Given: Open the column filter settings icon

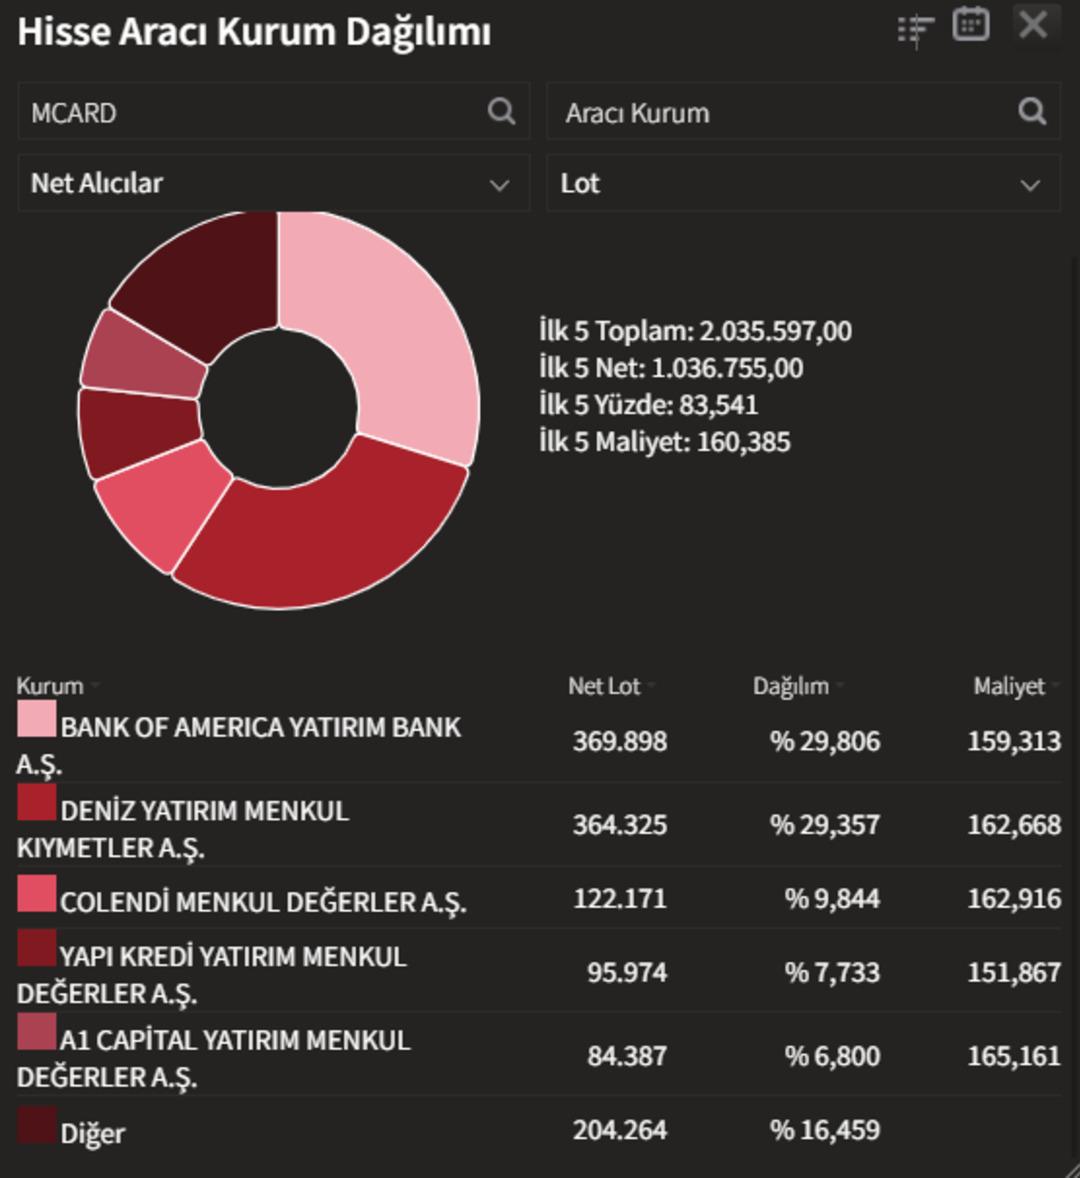Looking at the screenshot, I should (915, 30).
